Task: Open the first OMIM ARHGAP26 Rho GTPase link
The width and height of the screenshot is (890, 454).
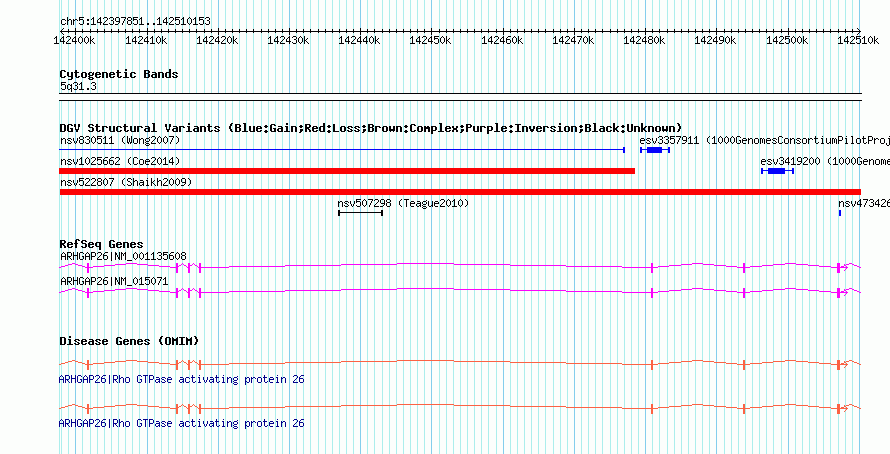Action: 182,380
